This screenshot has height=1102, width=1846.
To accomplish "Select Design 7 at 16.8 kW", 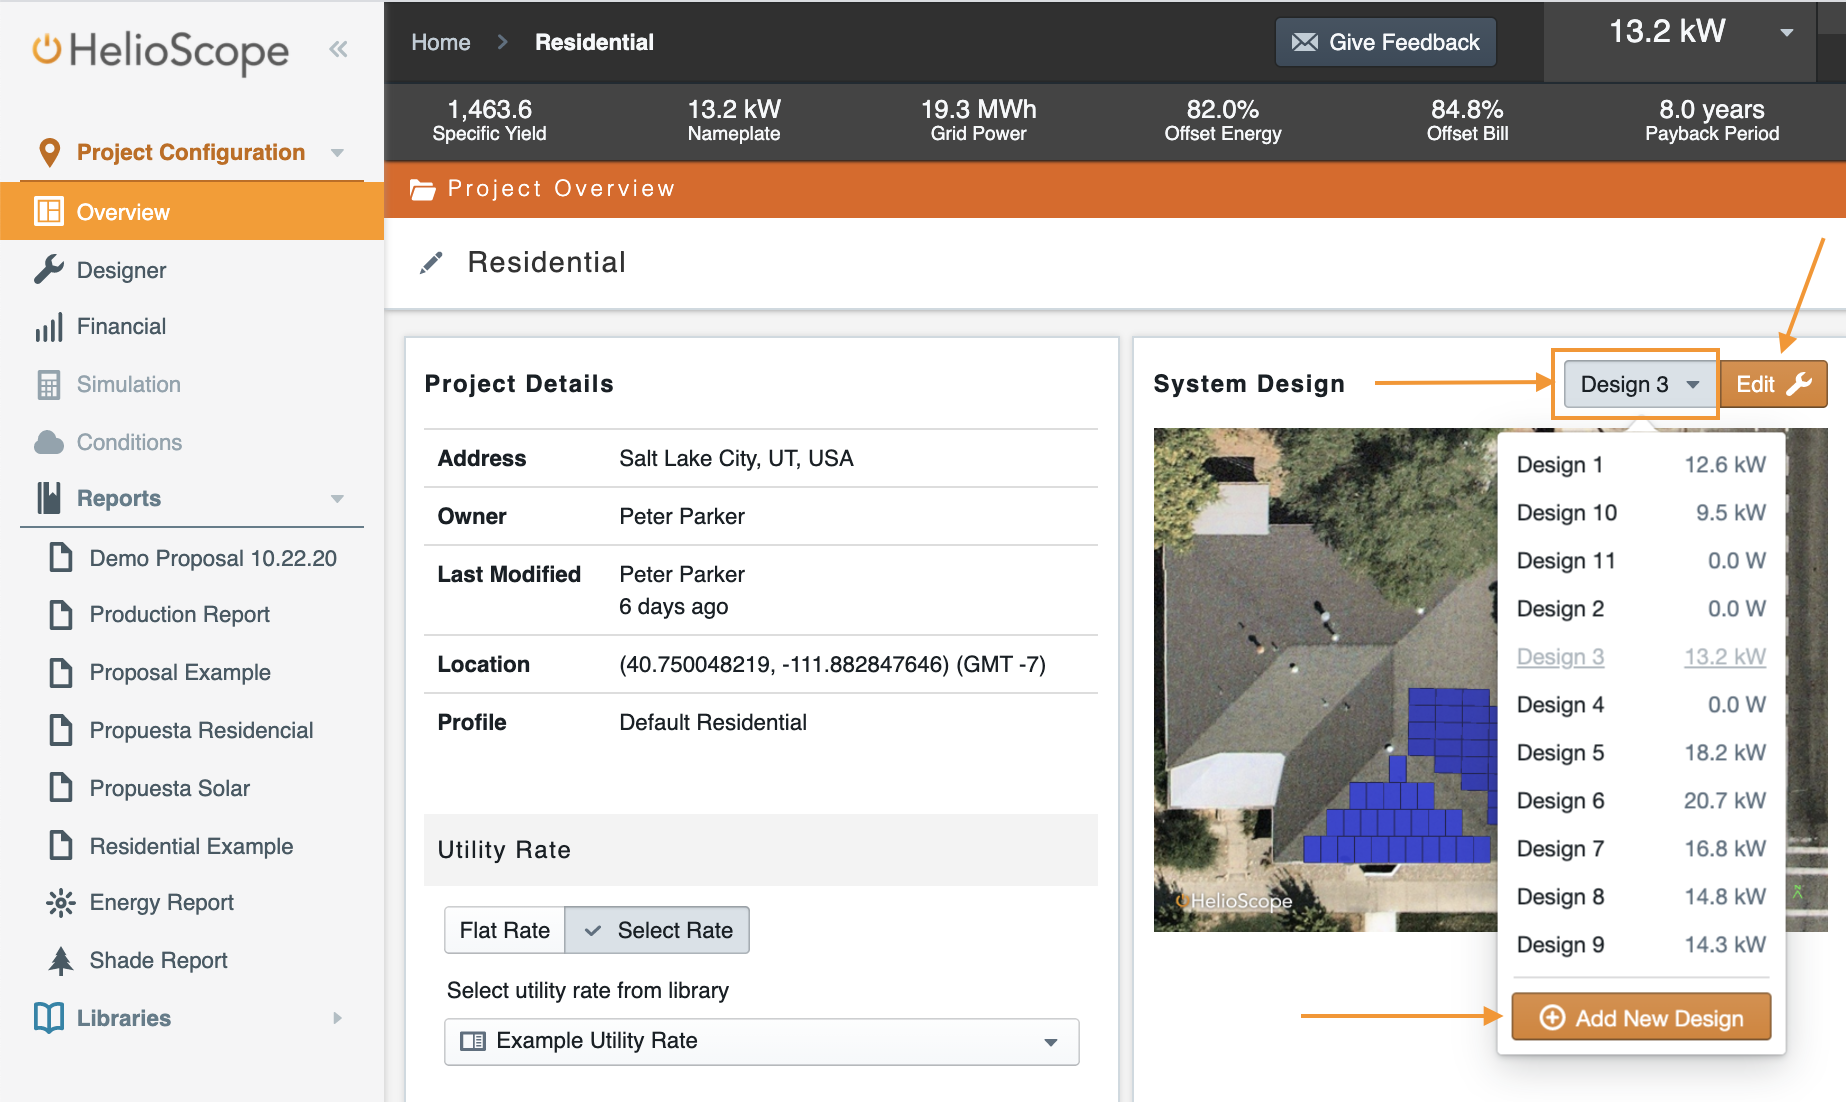I will (1641, 849).
